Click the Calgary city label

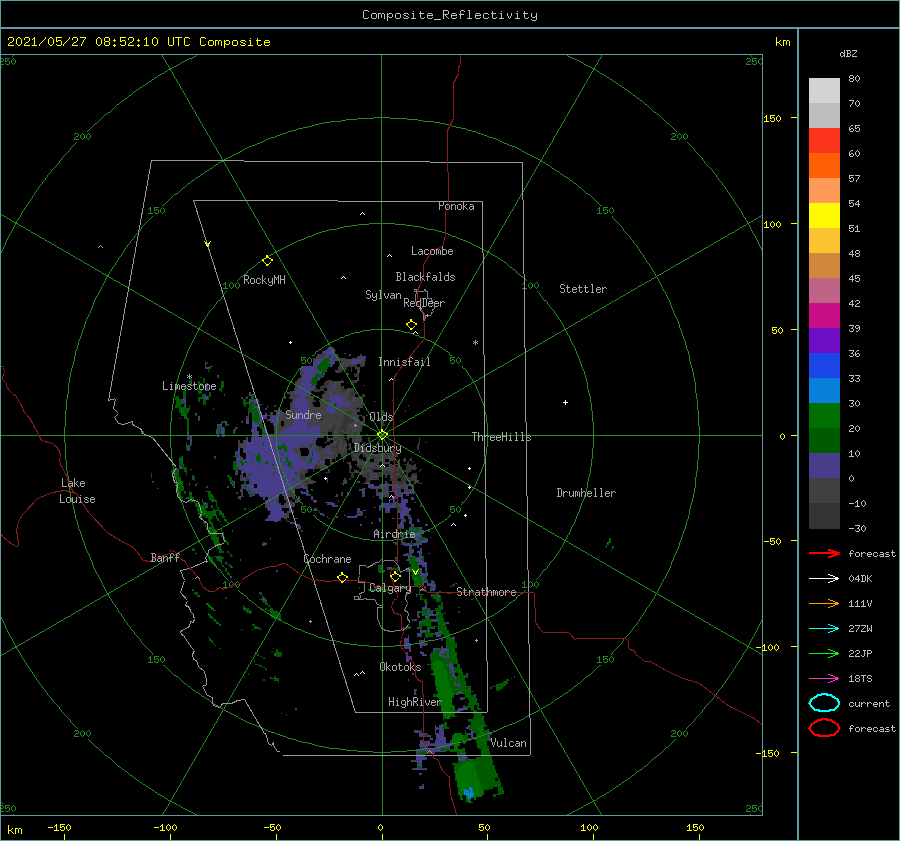pyautogui.click(x=390, y=588)
